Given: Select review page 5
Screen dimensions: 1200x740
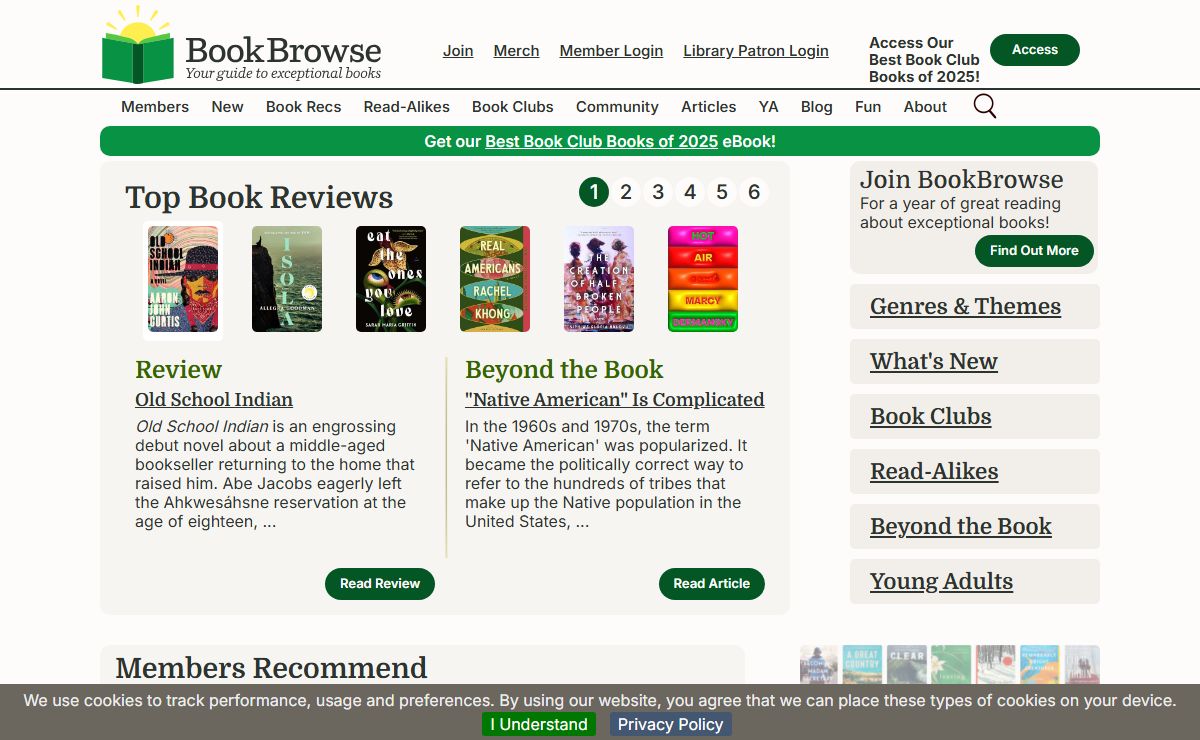Looking at the screenshot, I should point(722,192).
